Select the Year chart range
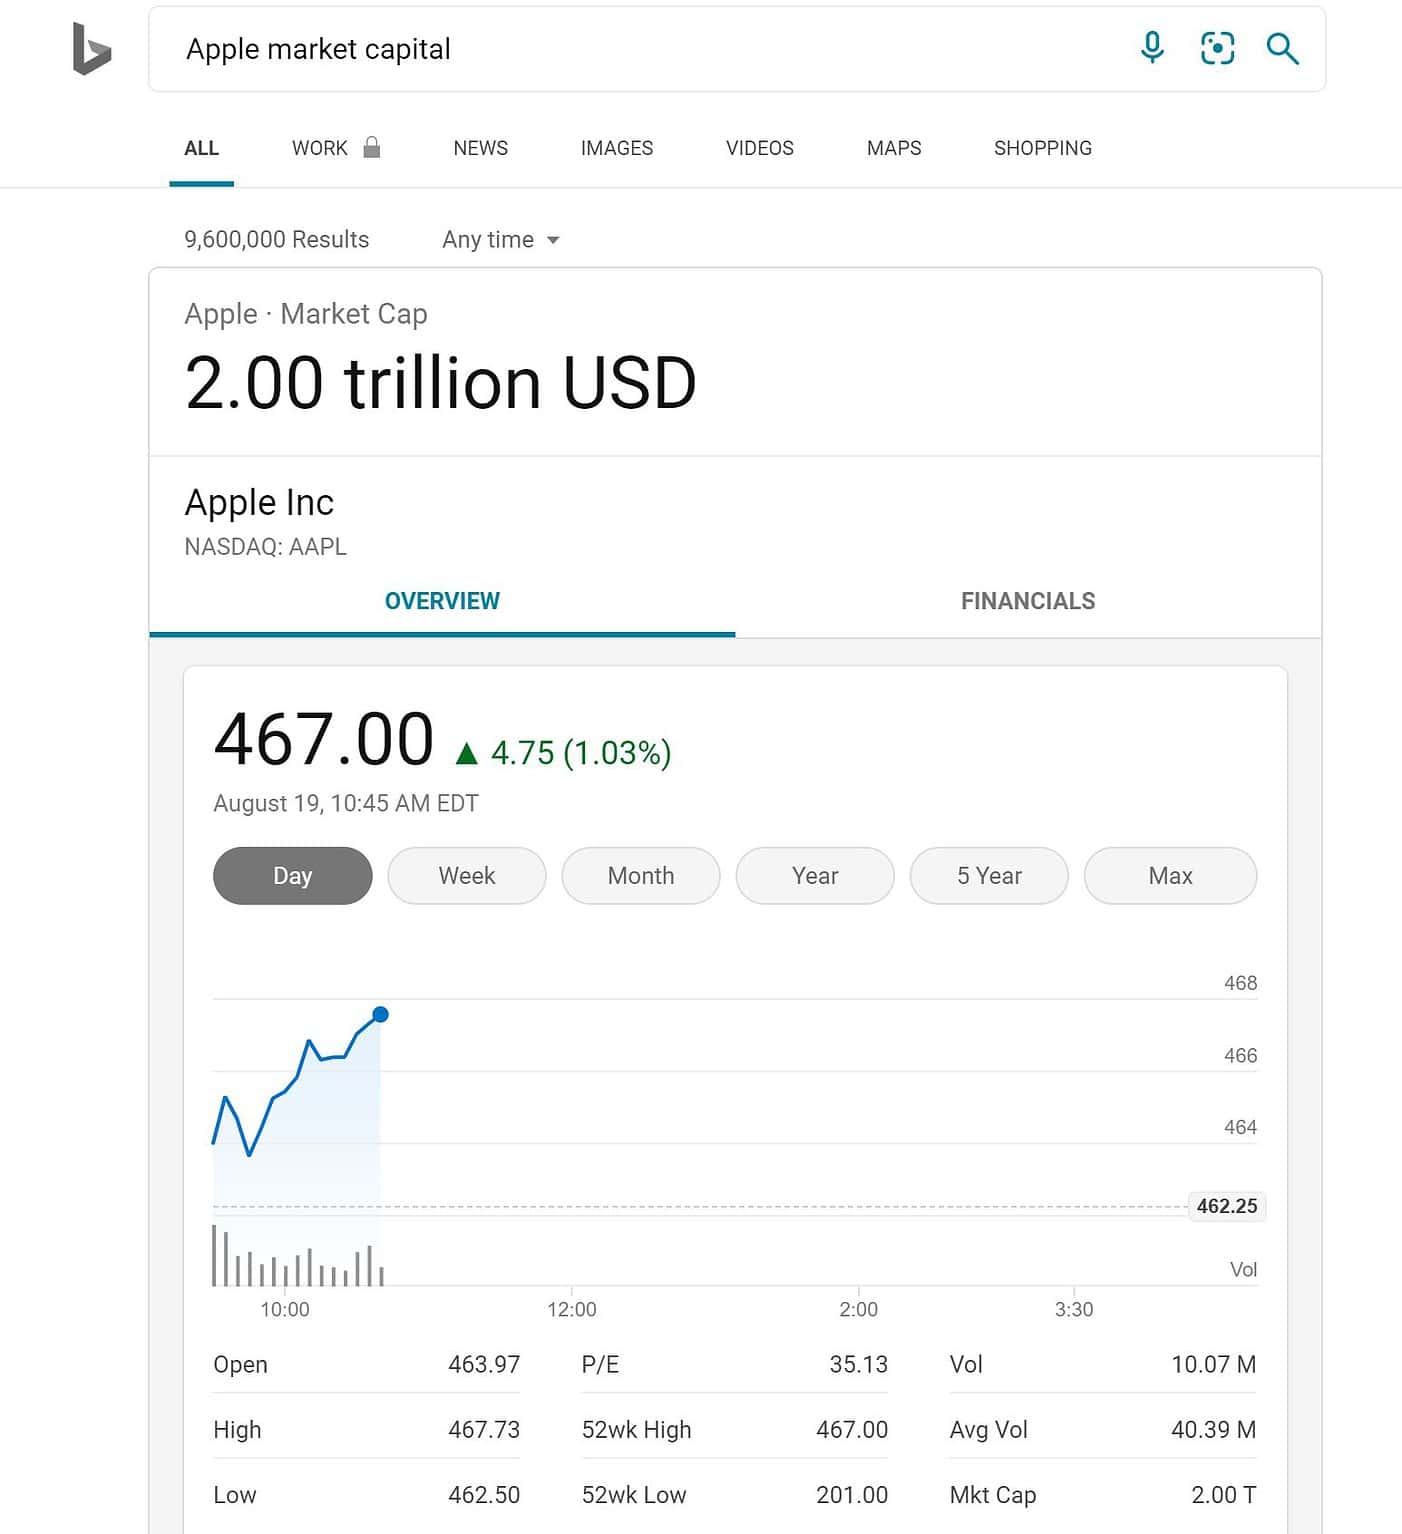This screenshot has height=1534, width=1402. tap(814, 875)
